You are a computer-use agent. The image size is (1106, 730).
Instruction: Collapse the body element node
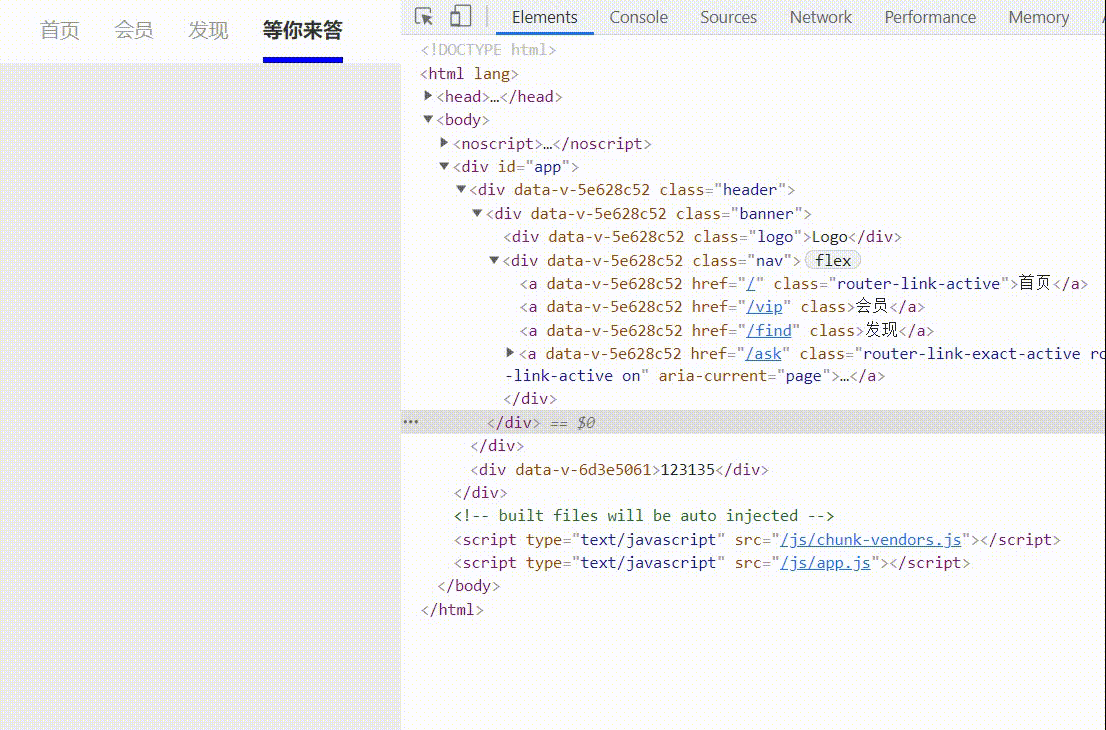pos(428,119)
